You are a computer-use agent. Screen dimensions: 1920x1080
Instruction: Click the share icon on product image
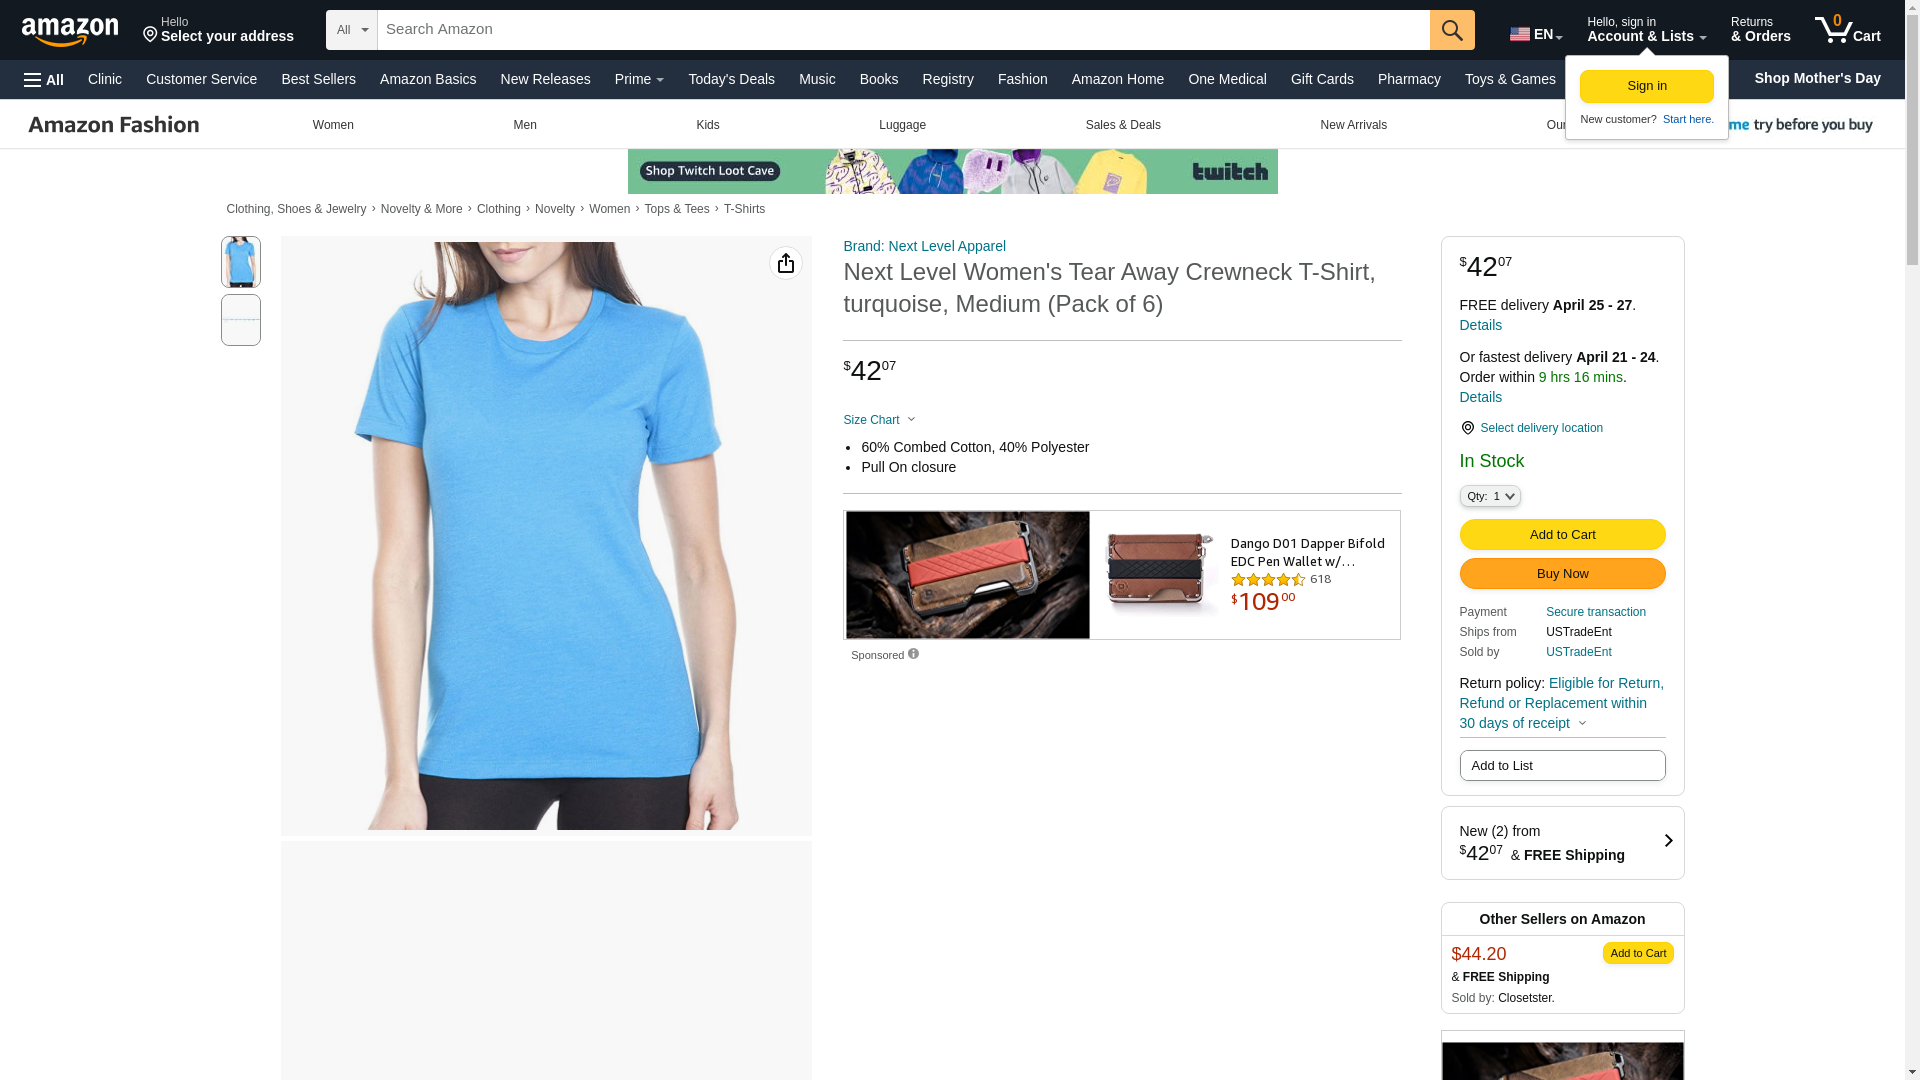tap(786, 263)
